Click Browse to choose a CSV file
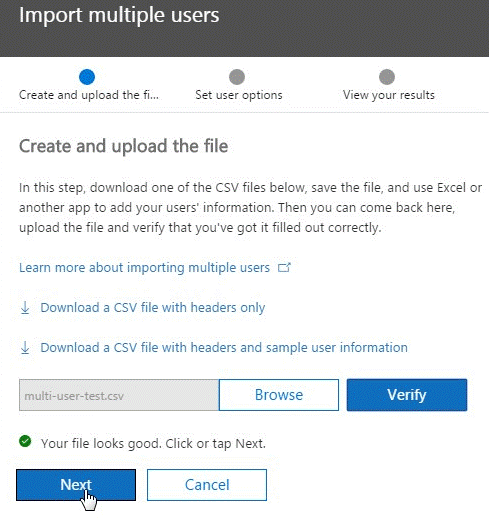This screenshot has height=523, width=489. coord(279,395)
